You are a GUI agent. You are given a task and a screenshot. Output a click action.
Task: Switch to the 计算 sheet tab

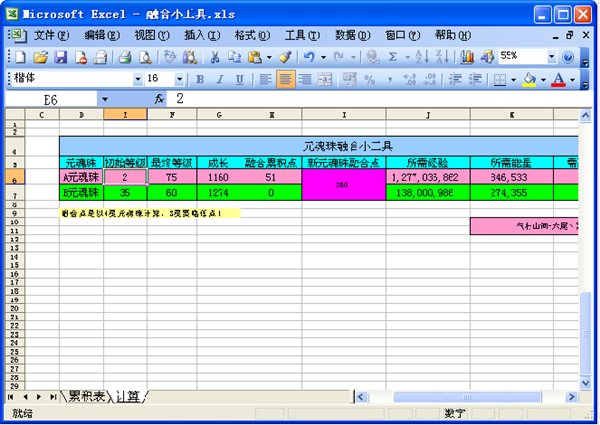[x=128, y=396]
